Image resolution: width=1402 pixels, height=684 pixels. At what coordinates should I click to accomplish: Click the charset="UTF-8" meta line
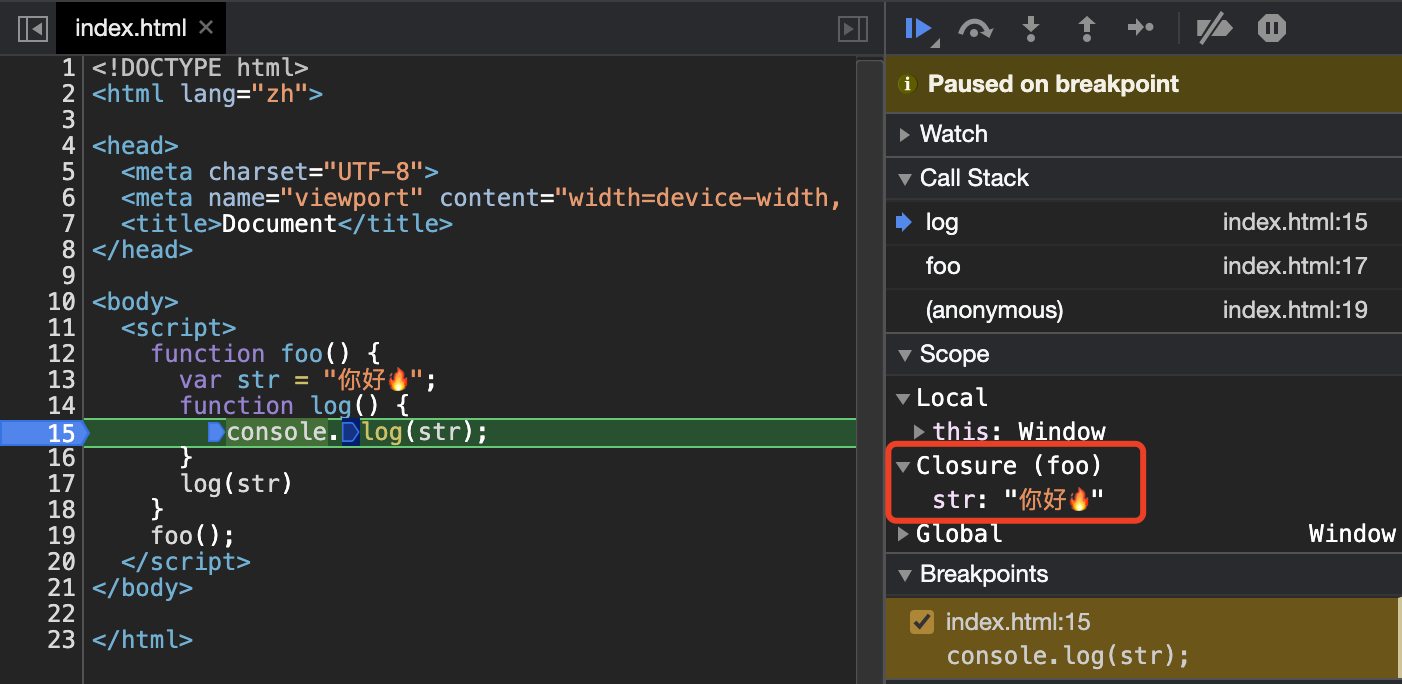pyautogui.click(x=280, y=172)
